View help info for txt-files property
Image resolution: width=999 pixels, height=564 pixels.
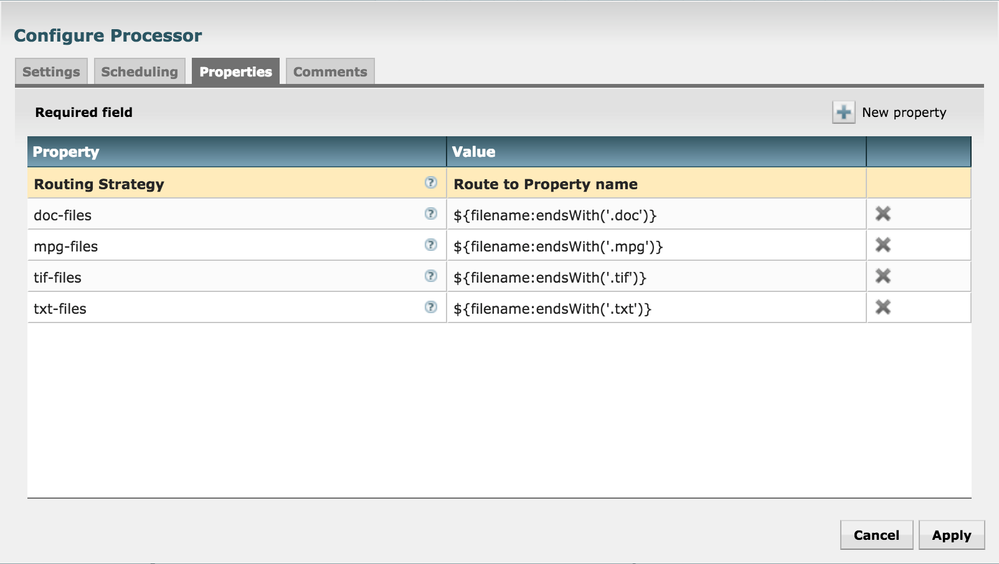coord(431,307)
